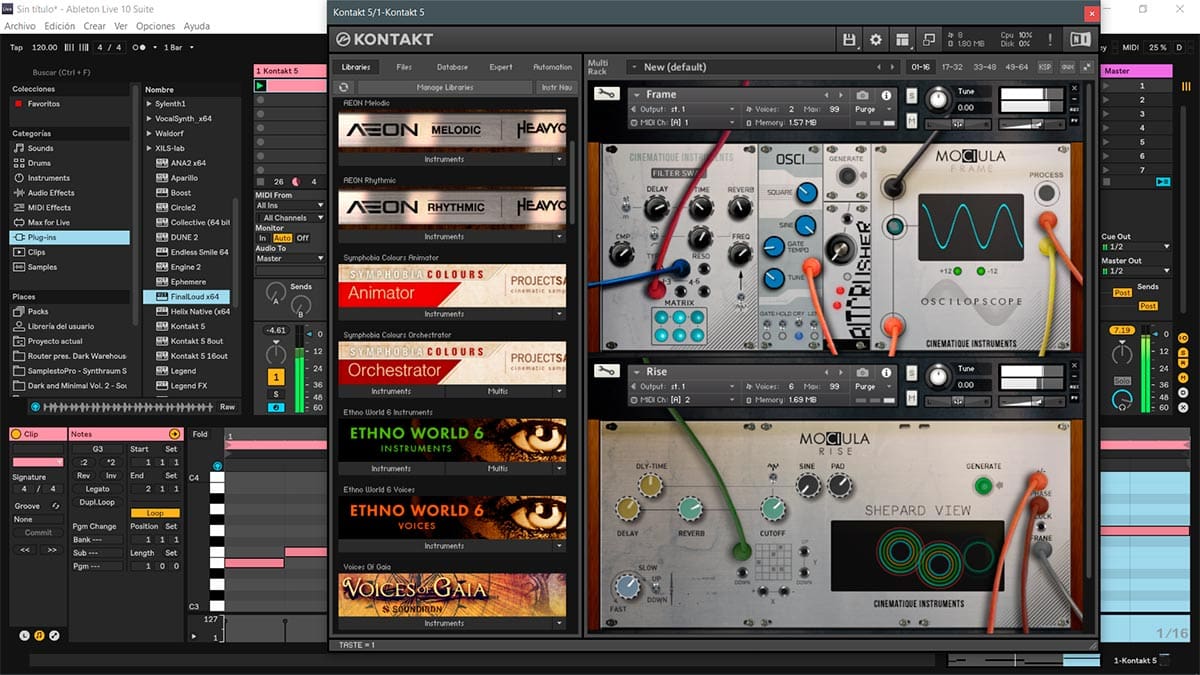Set Monitor to Off

[303, 238]
